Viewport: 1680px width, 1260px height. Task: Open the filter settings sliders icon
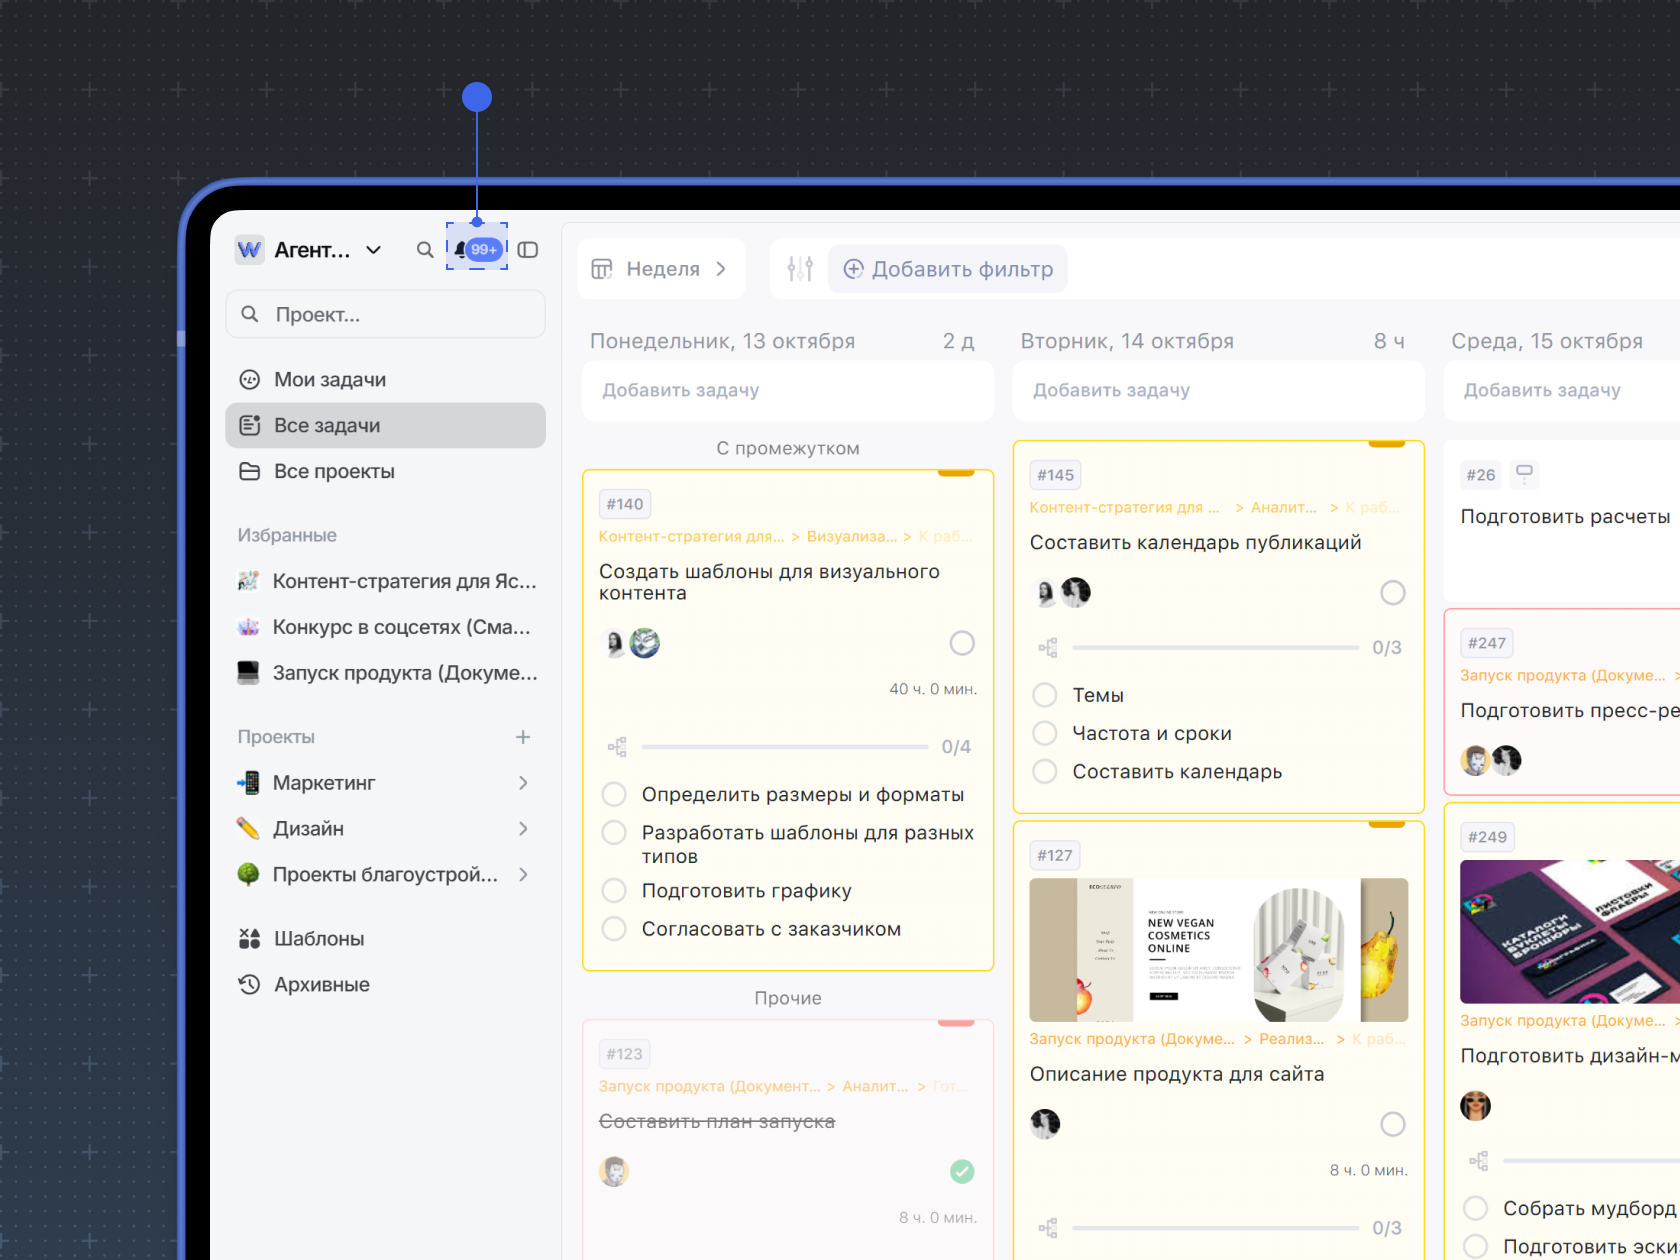click(x=800, y=269)
